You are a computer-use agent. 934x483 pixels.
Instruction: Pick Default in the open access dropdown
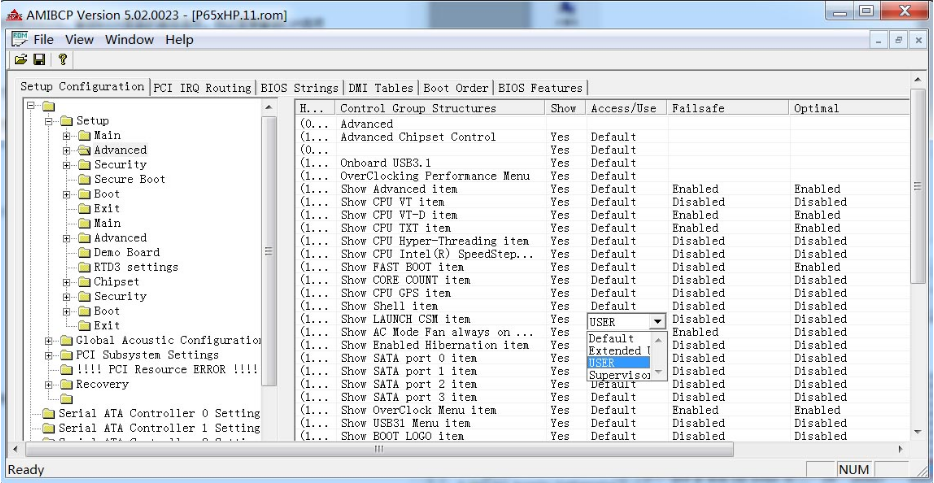click(611, 339)
